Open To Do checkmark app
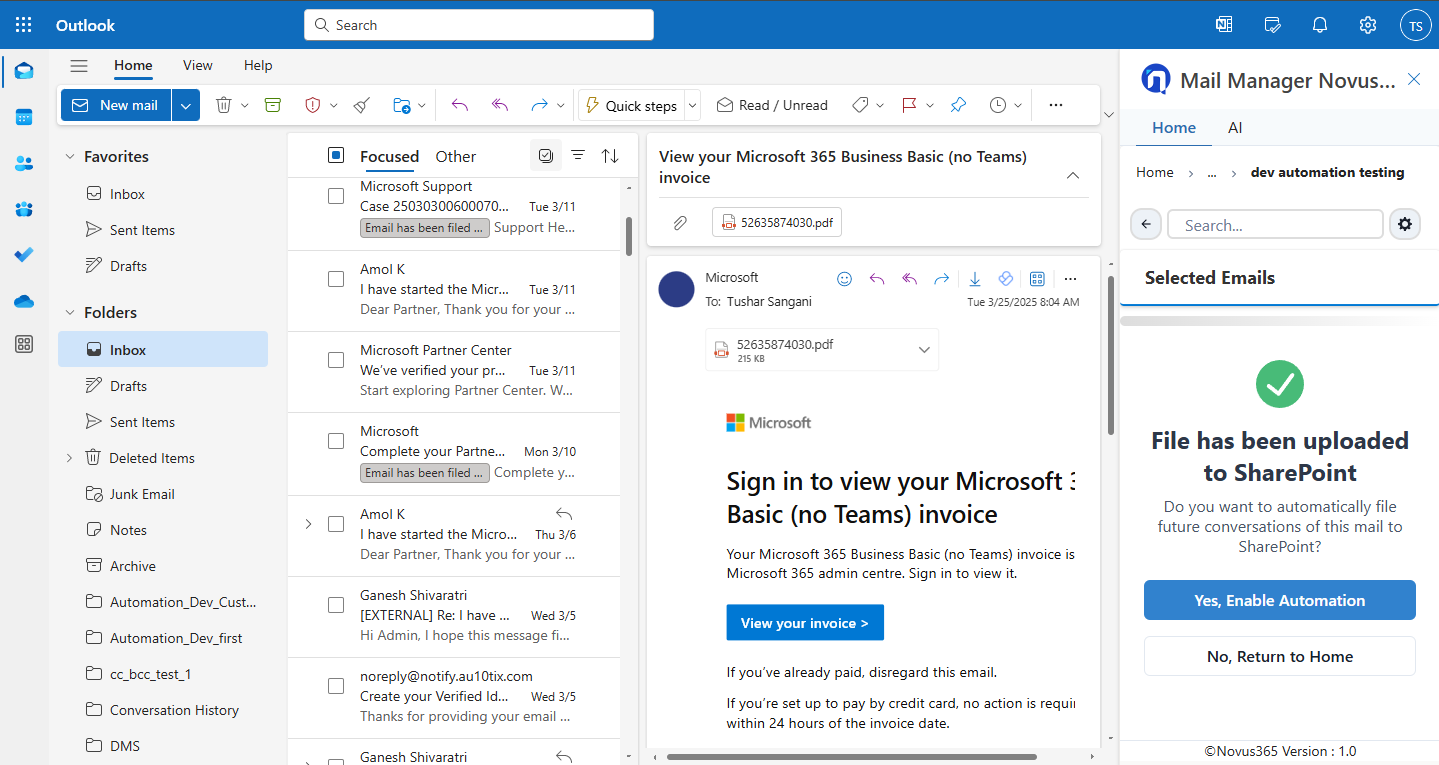This screenshot has height=765, width=1439. pos(24,255)
